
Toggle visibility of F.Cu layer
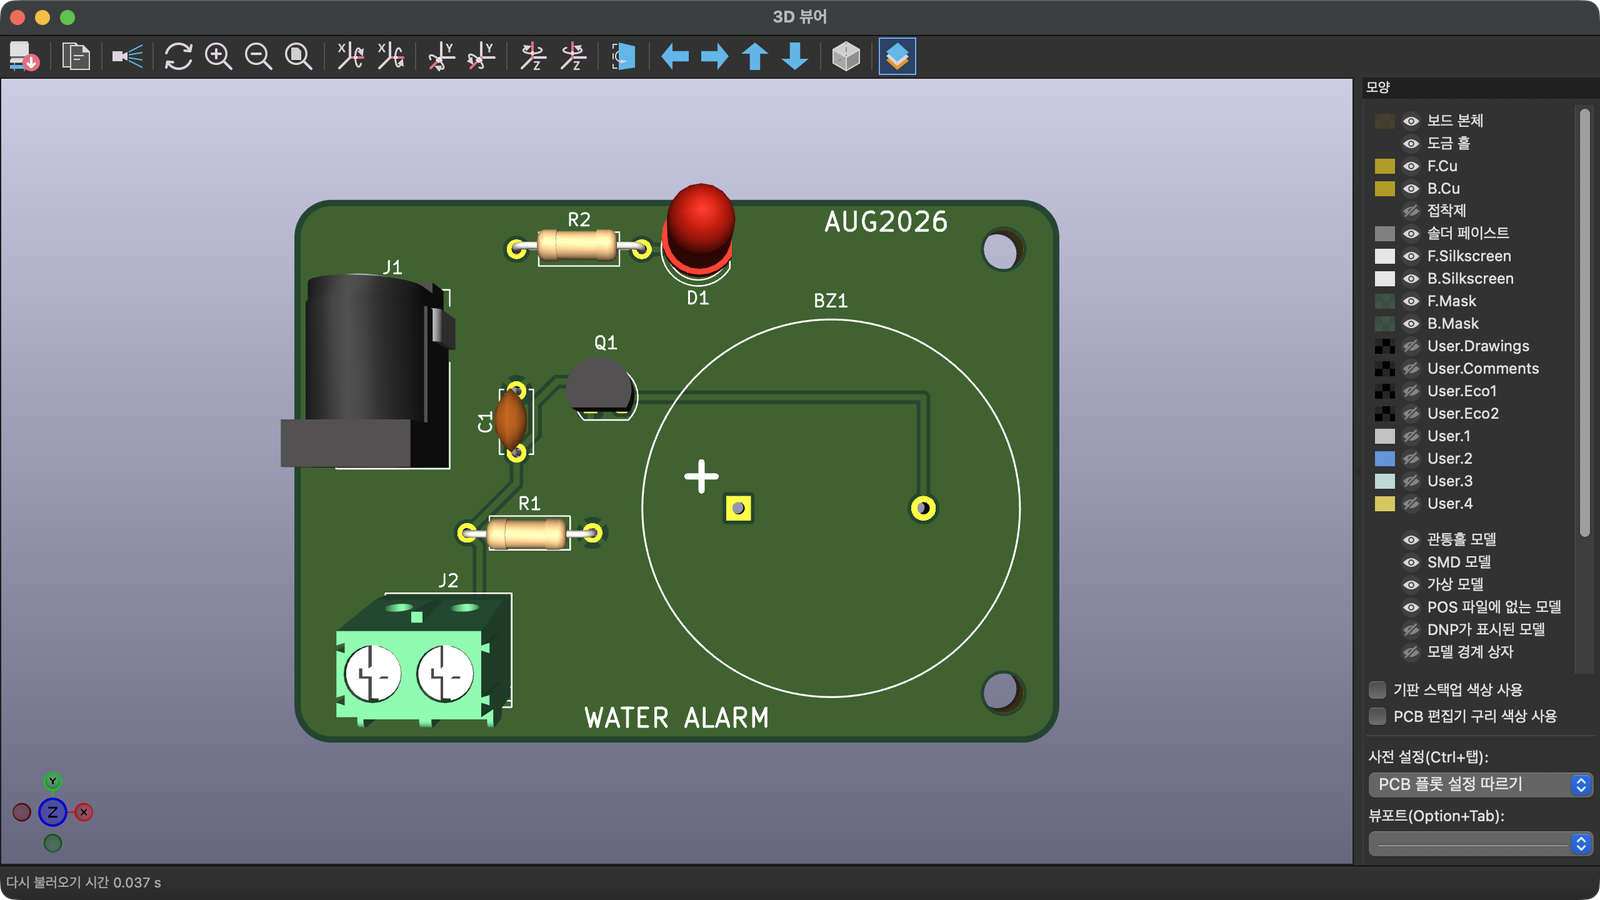coord(1411,166)
